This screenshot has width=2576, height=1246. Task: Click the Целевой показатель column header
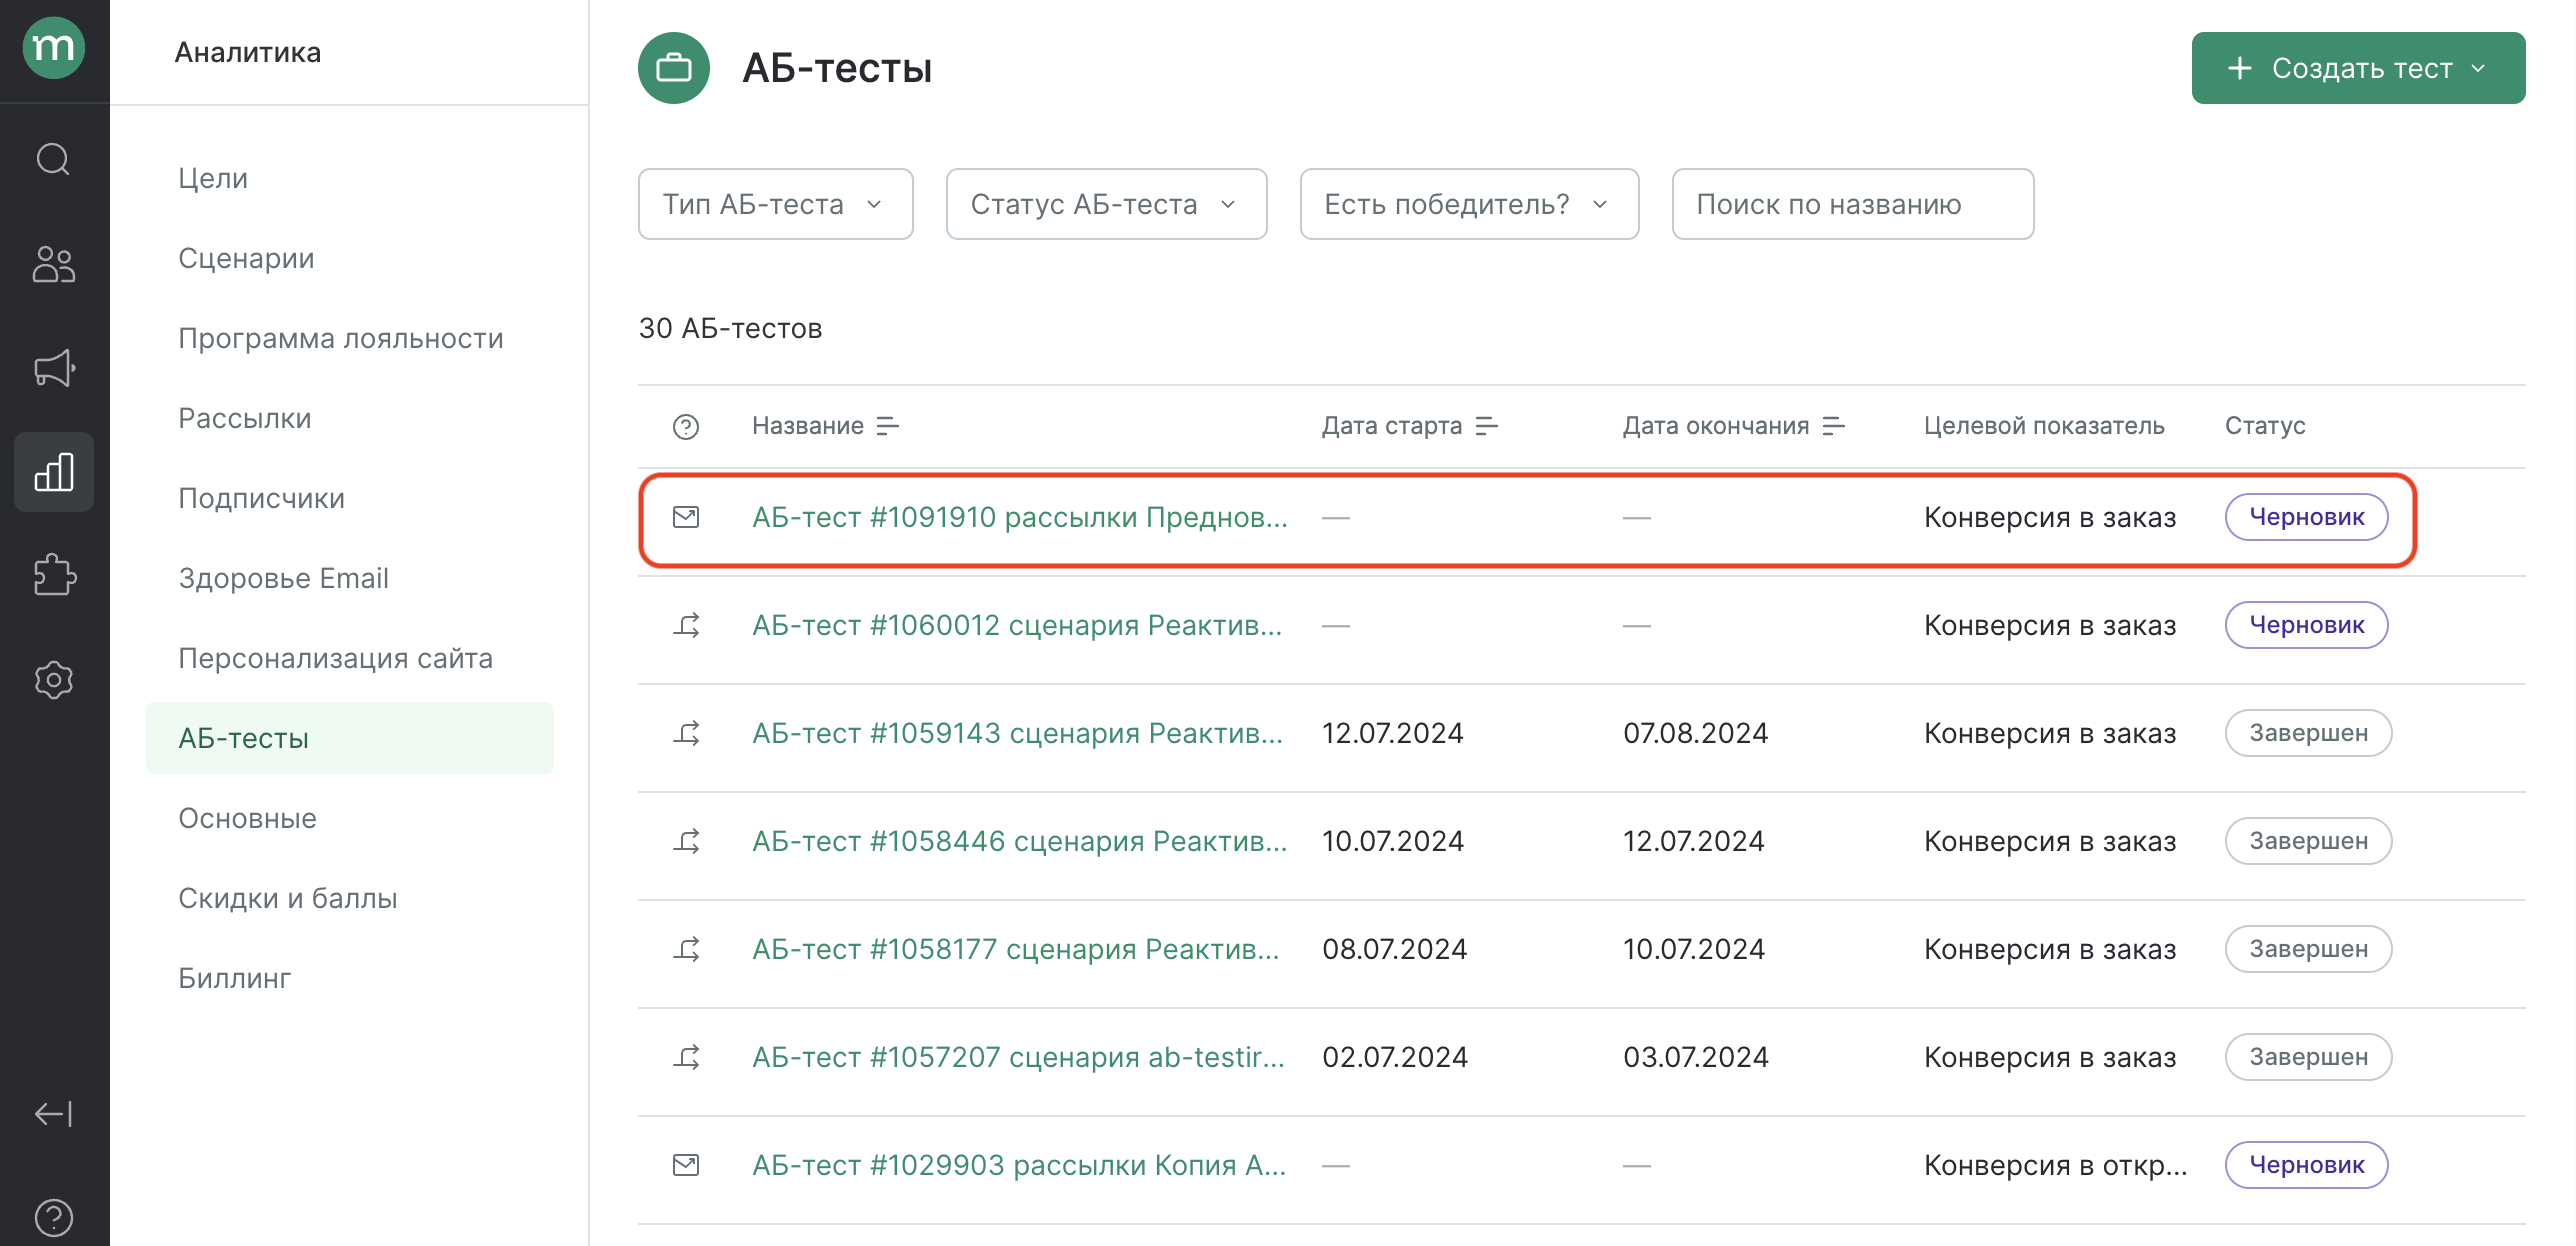point(2045,426)
